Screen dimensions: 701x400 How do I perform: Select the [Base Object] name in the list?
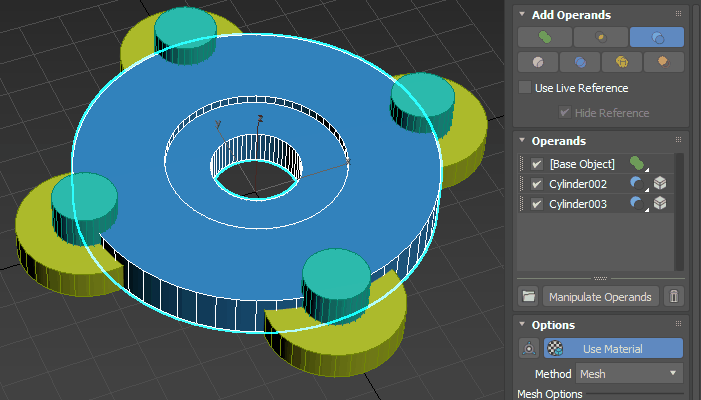[582, 164]
